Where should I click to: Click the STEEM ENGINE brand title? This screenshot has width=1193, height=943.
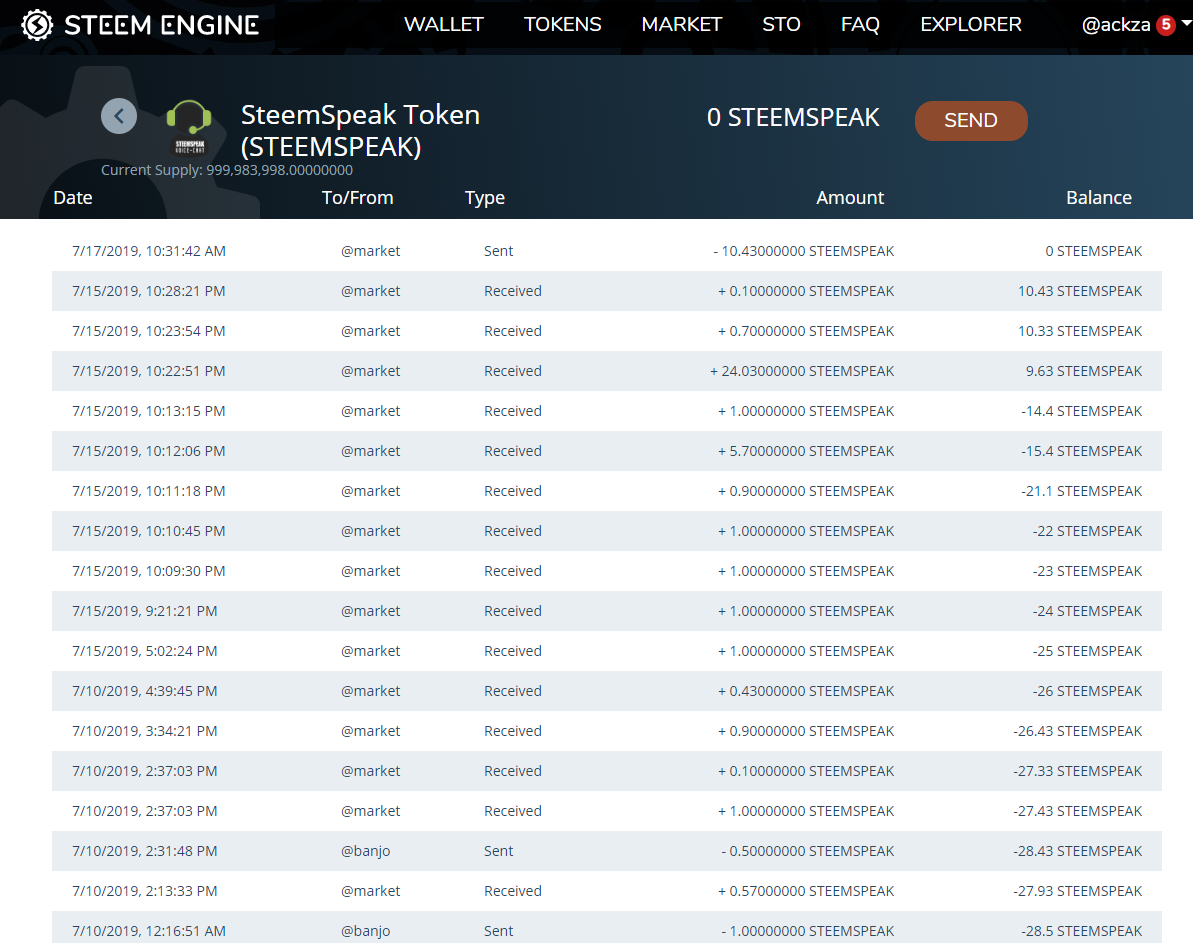pyautogui.click(x=161, y=25)
